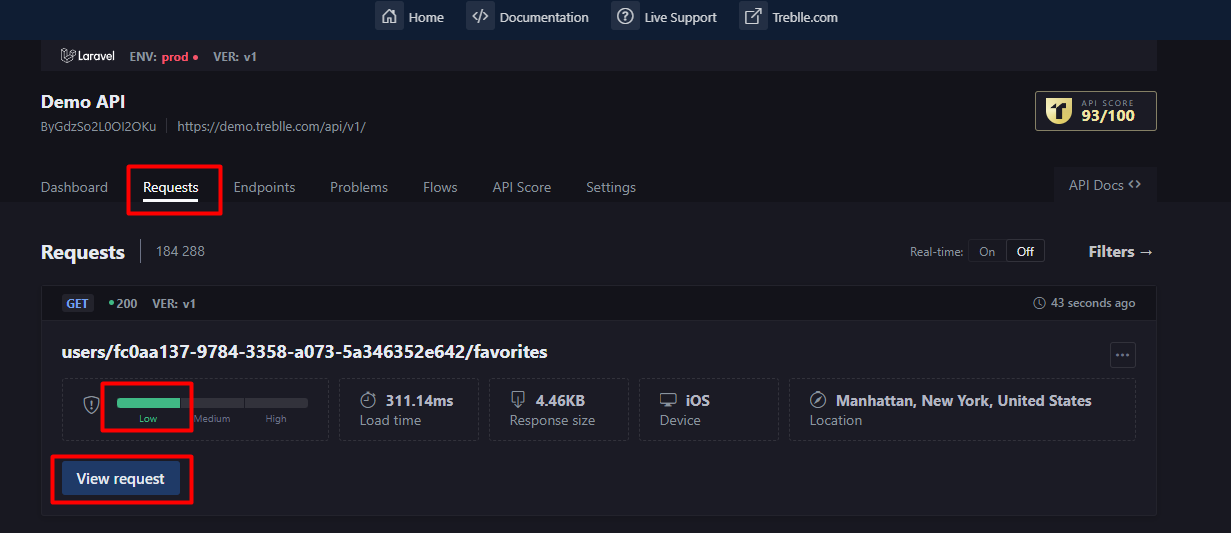Click the 184 288 requests count
The width and height of the screenshot is (1231, 533).
(180, 251)
